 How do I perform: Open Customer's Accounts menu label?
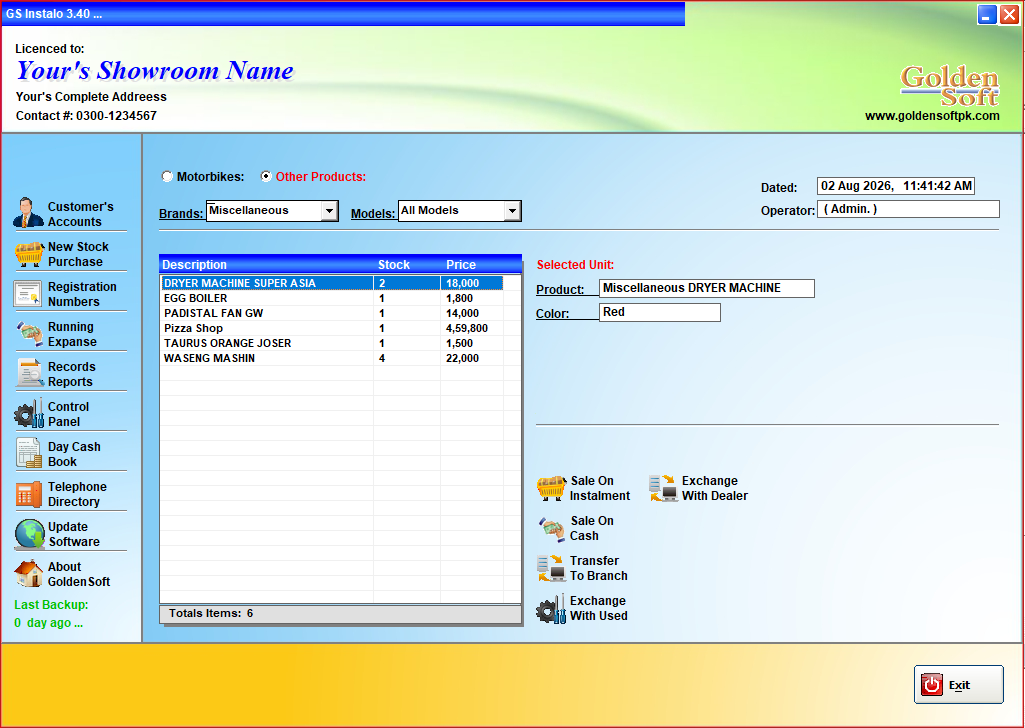(80, 214)
